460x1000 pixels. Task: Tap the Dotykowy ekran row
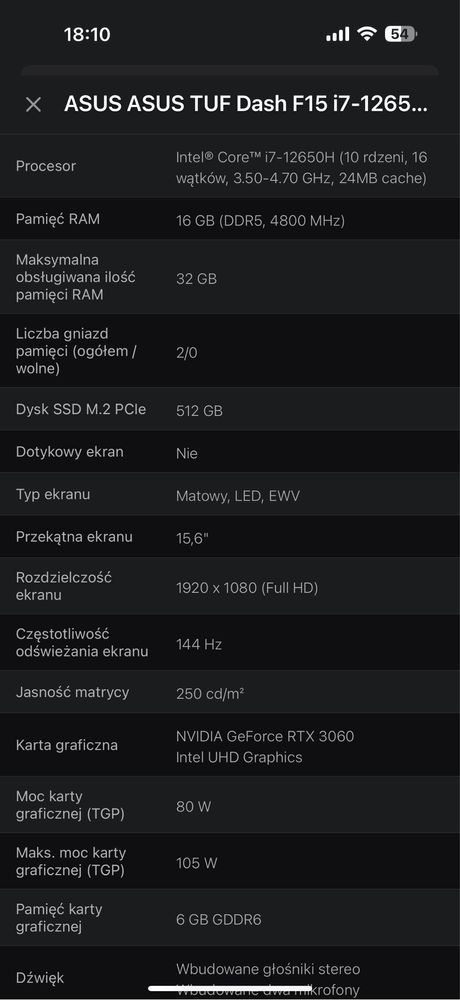(x=230, y=452)
